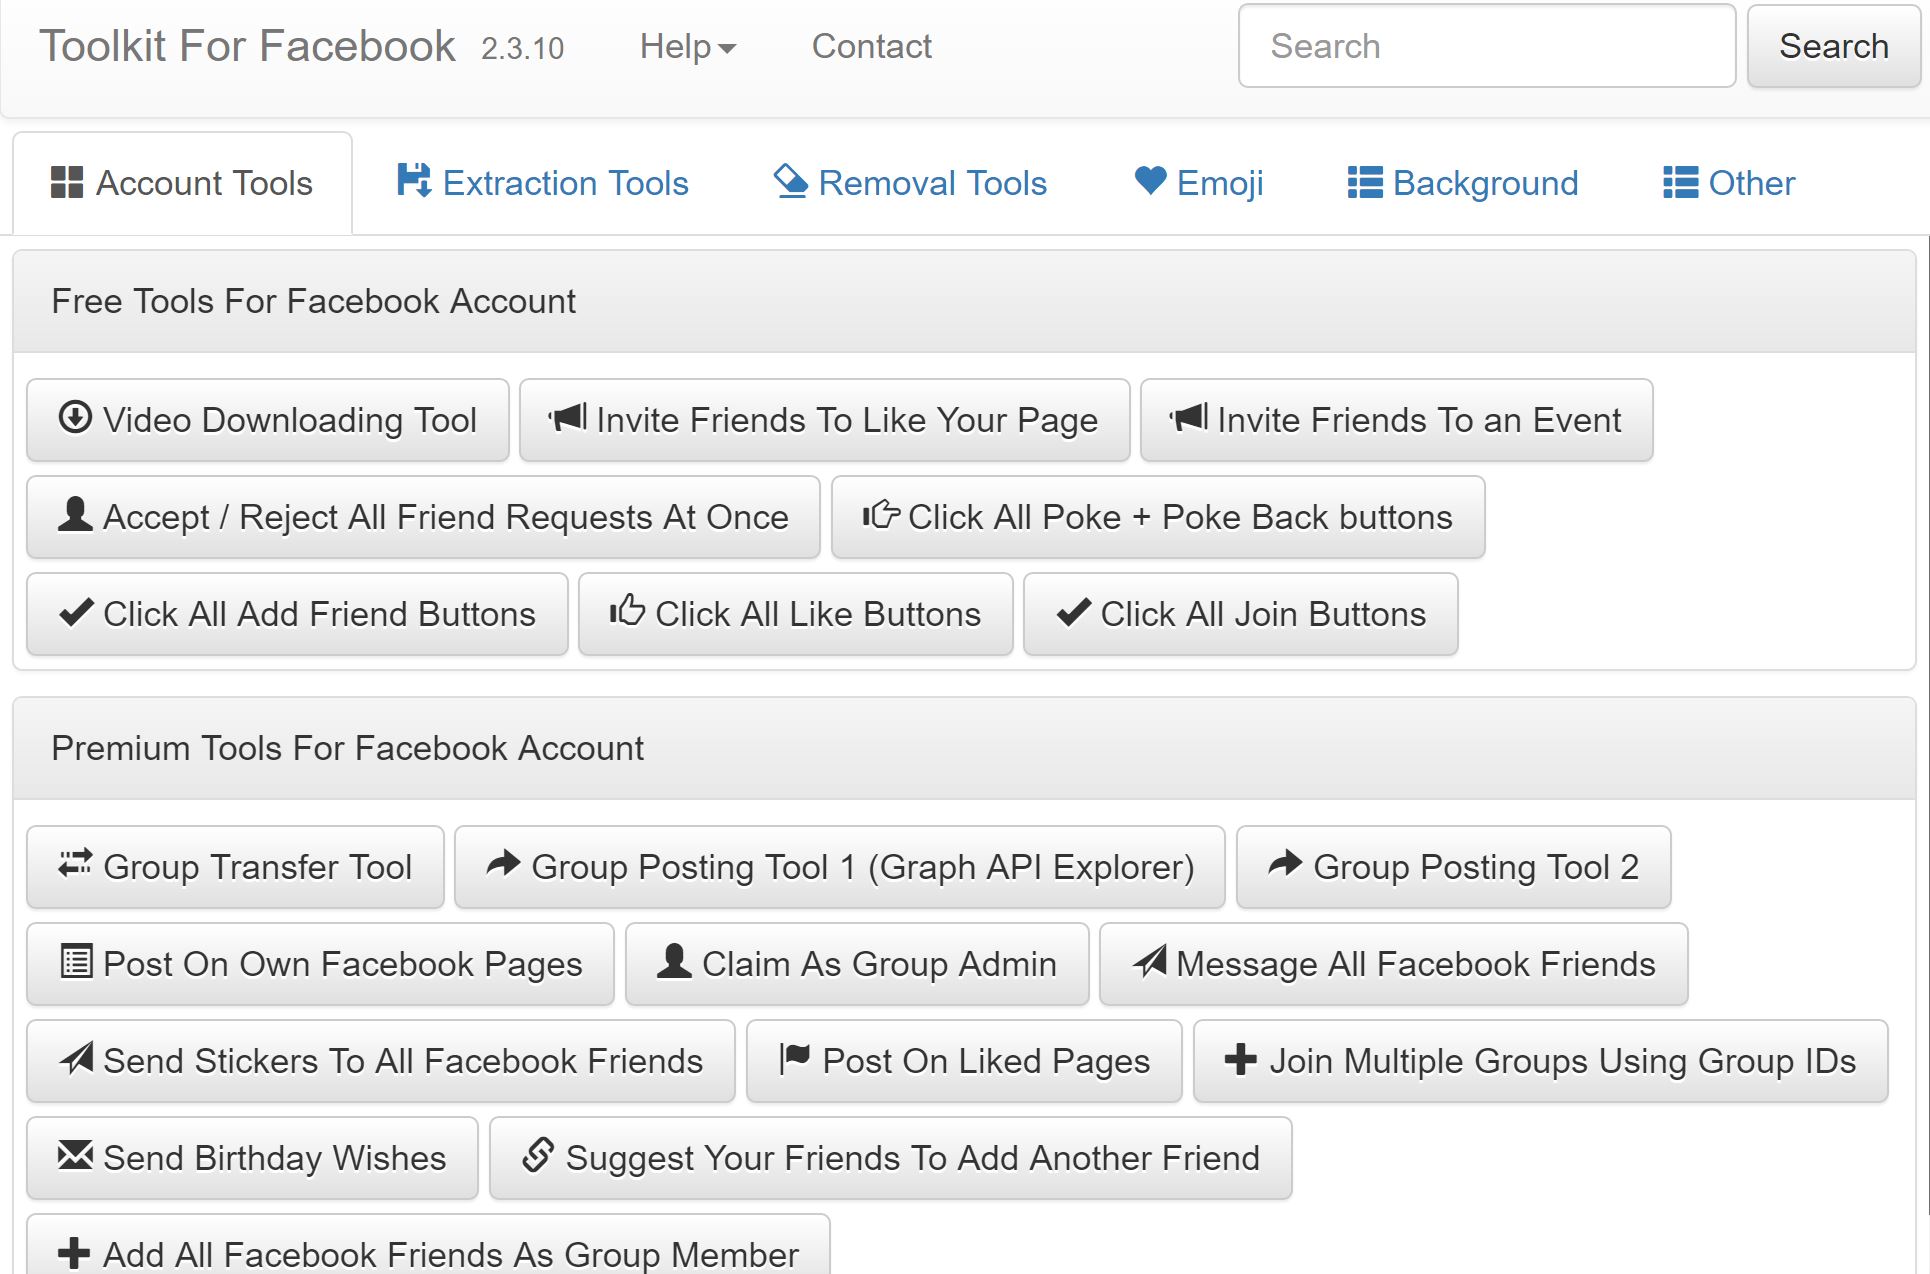Open Group Posting Tool 2
Viewport: 1930px width, 1274px height.
(x=1454, y=867)
